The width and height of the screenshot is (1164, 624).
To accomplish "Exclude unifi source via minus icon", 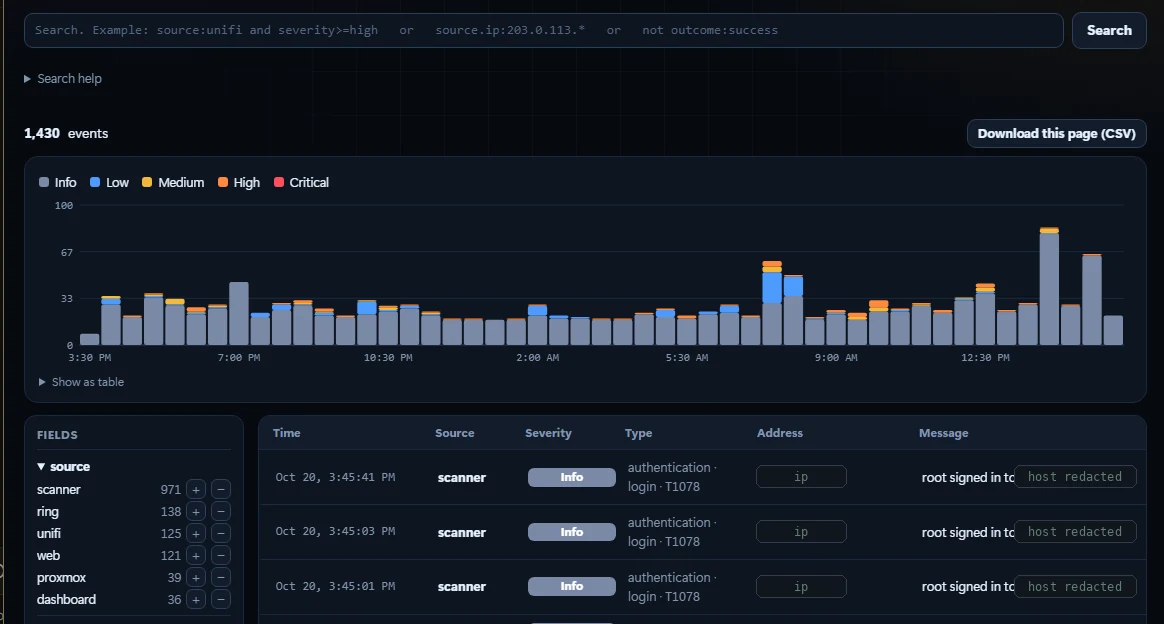I will click(x=220, y=533).
